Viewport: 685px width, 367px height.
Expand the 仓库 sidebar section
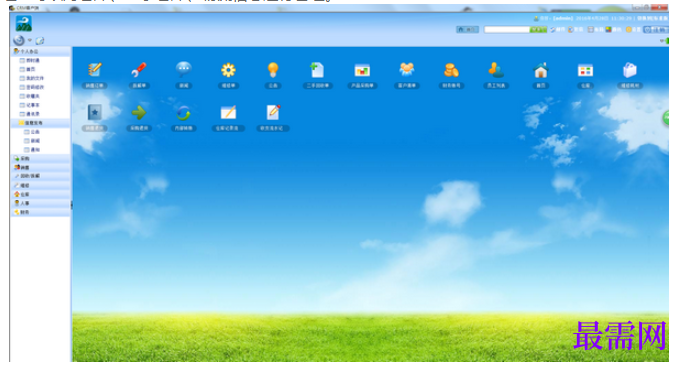(x=40, y=194)
